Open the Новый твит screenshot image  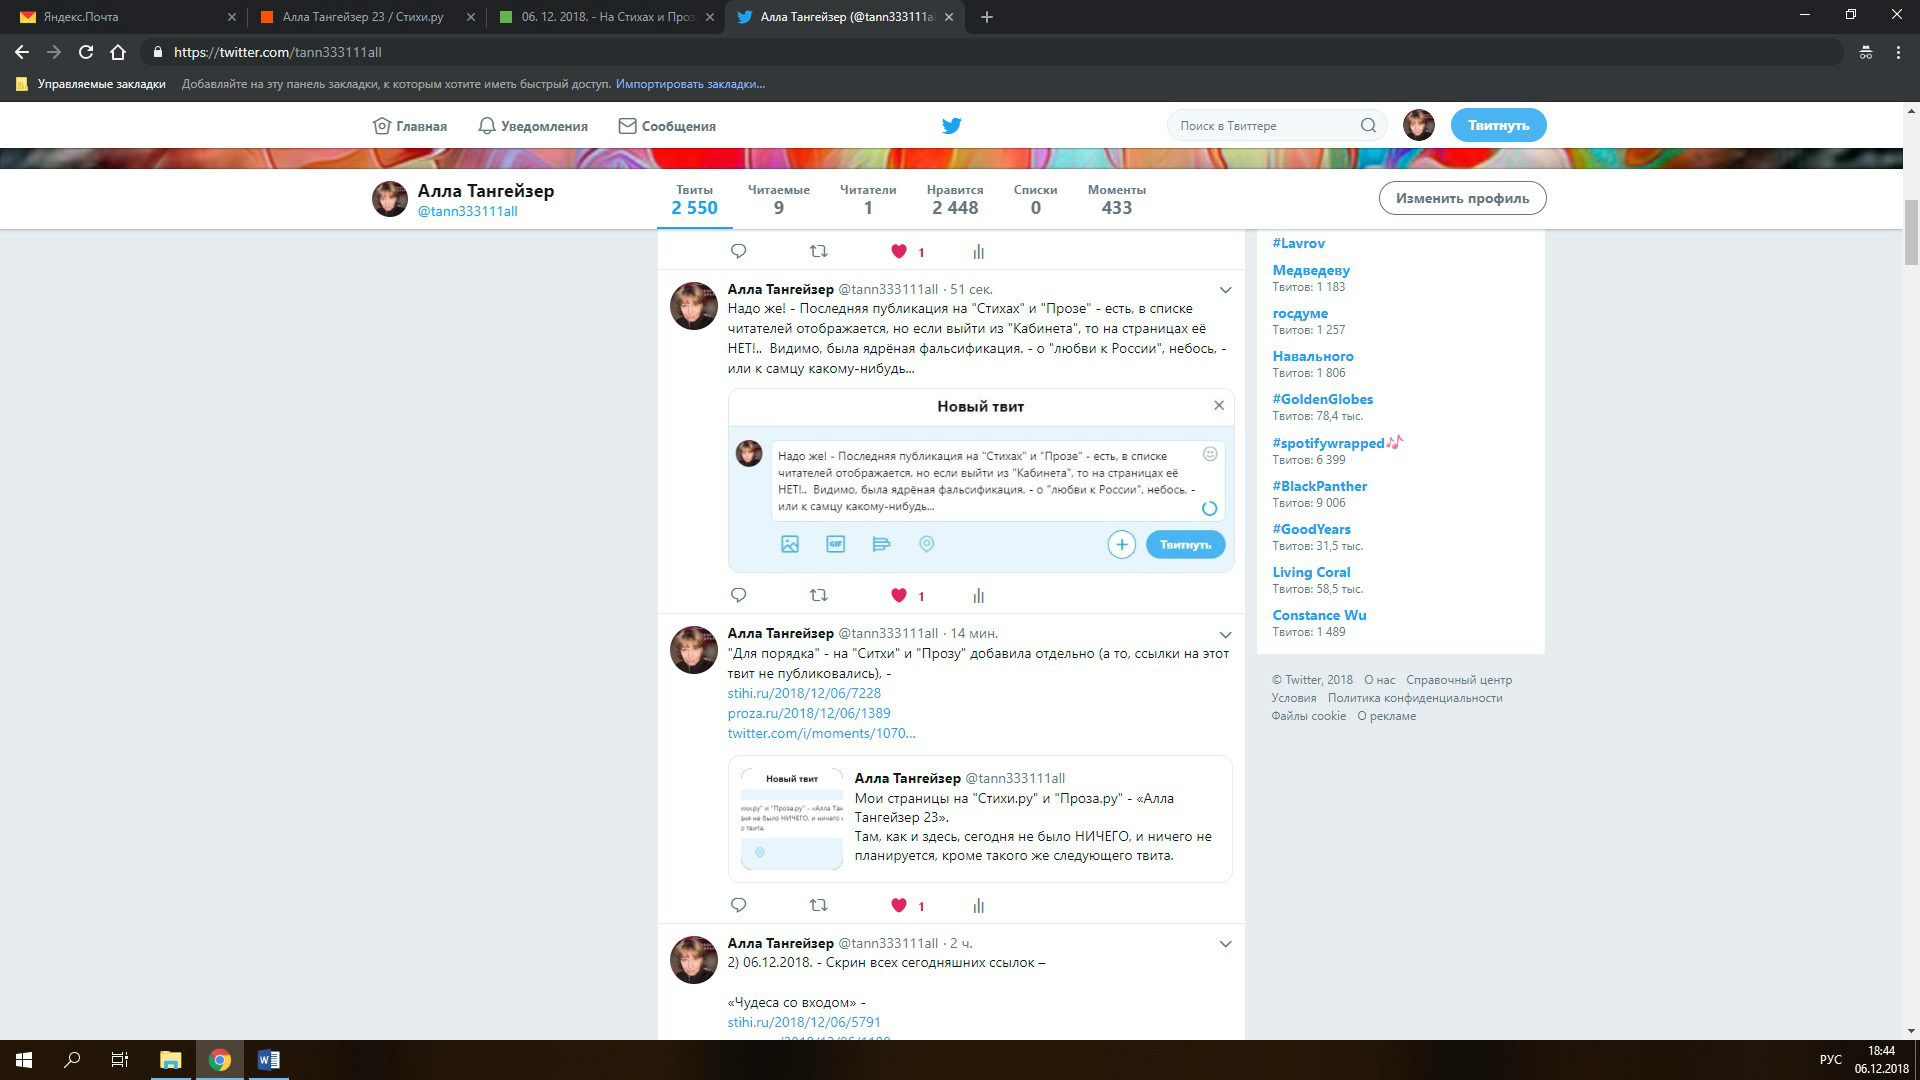coord(981,480)
